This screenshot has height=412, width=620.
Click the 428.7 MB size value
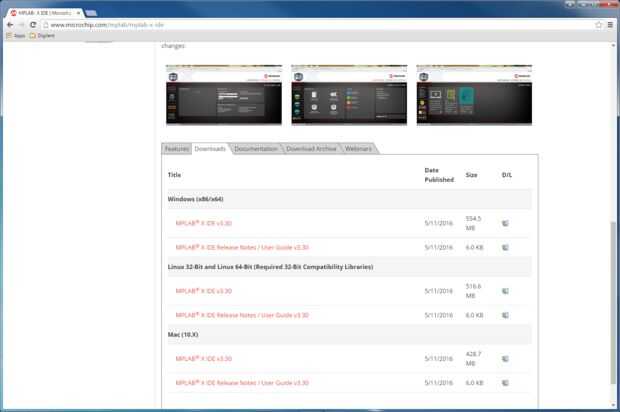click(x=473, y=359)
